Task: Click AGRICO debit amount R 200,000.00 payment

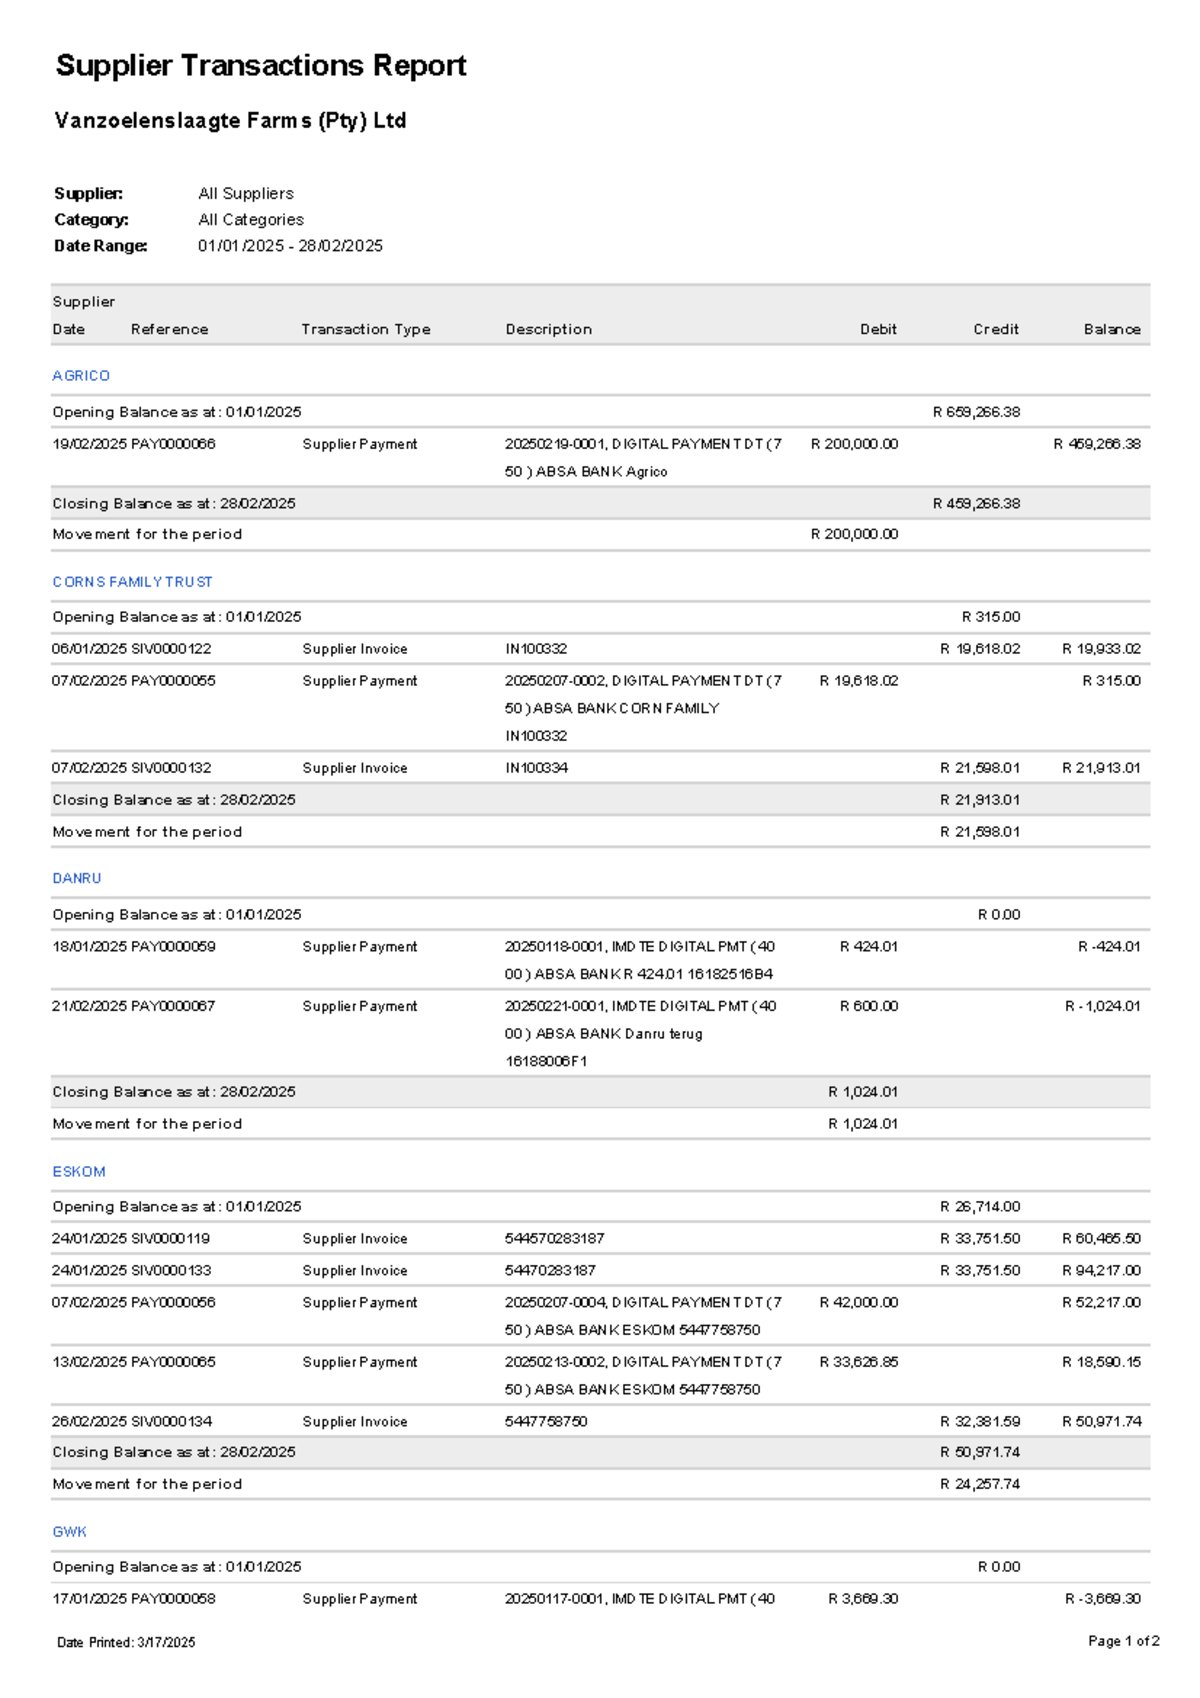Action: [855, 444]
